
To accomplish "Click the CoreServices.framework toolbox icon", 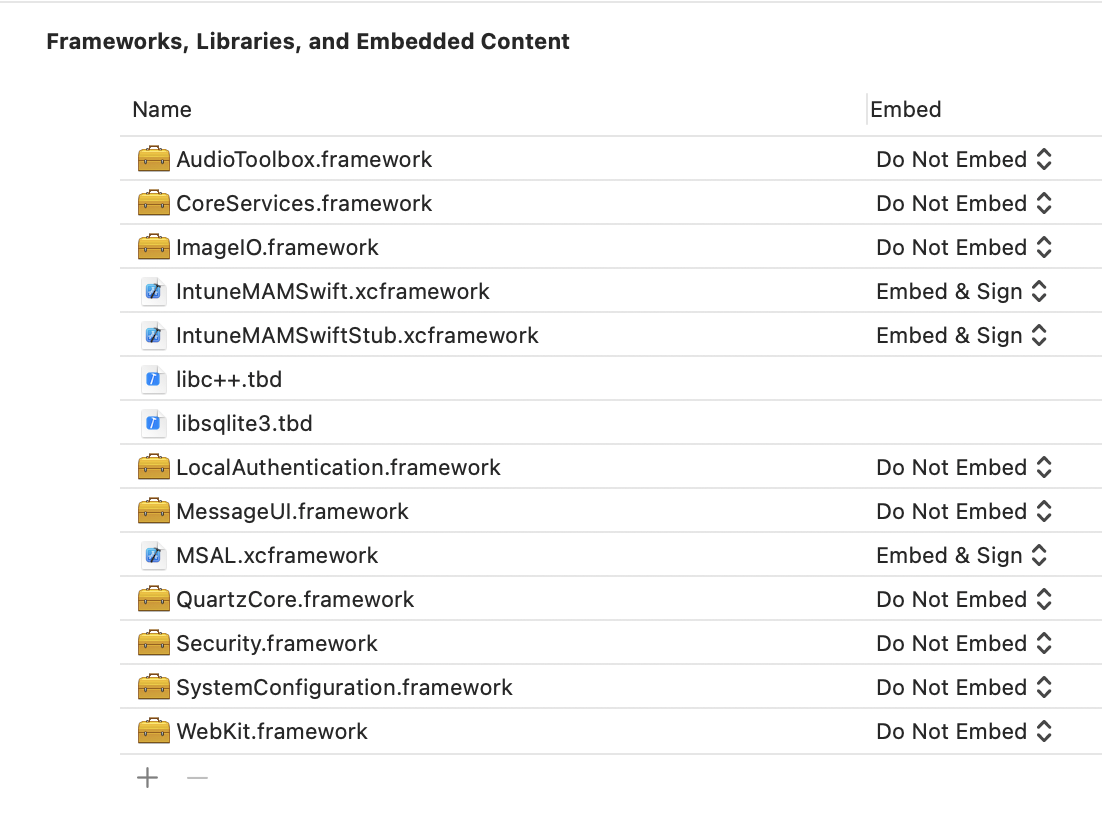I will click(x=154, y=203).
